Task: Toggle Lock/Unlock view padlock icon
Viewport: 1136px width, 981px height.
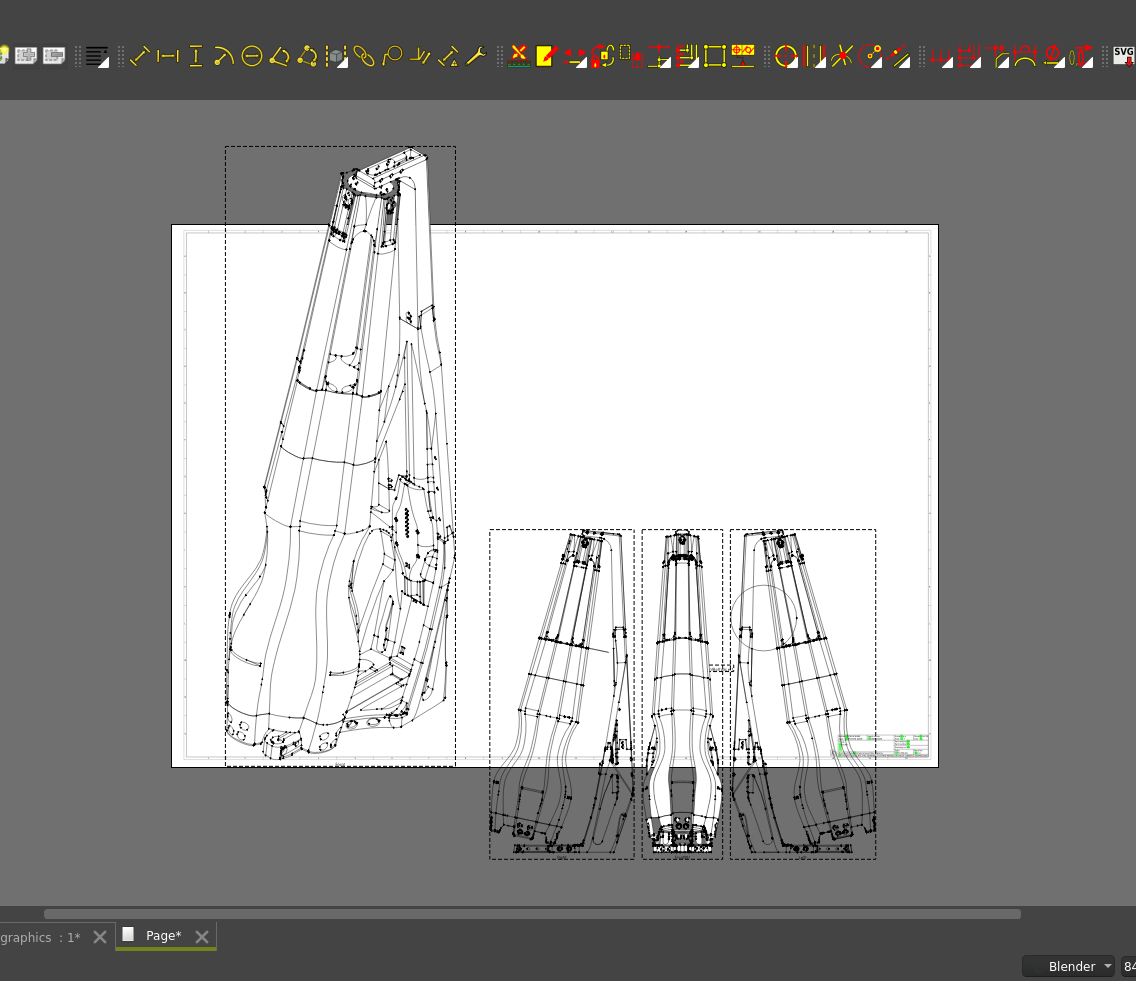Action: point(603,56)
